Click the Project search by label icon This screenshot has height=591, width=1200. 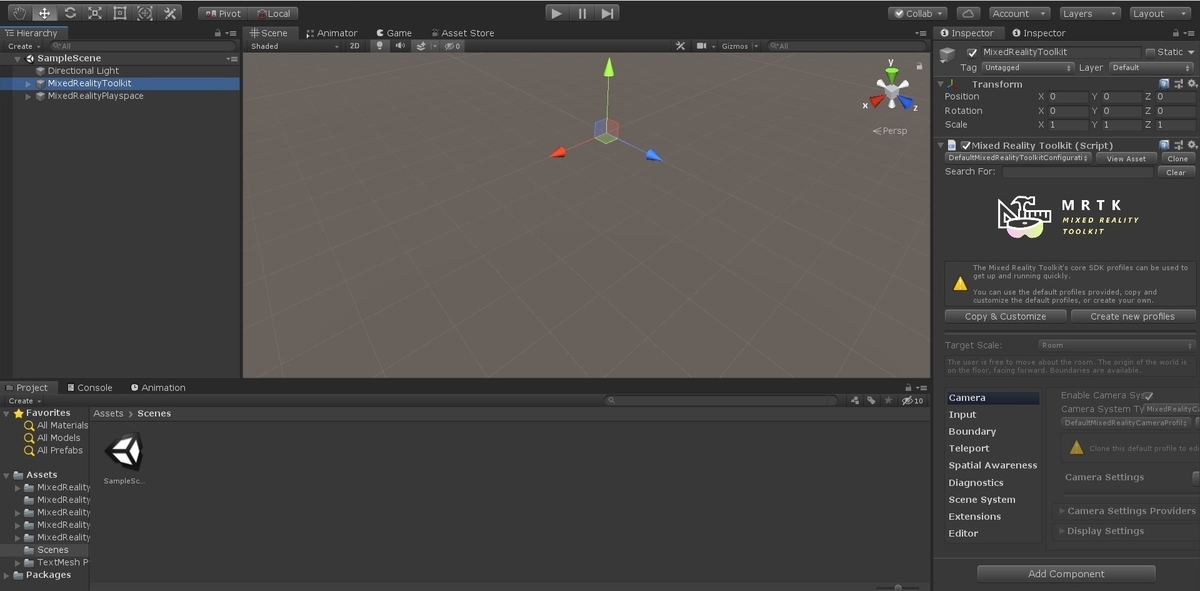[871, 400]
